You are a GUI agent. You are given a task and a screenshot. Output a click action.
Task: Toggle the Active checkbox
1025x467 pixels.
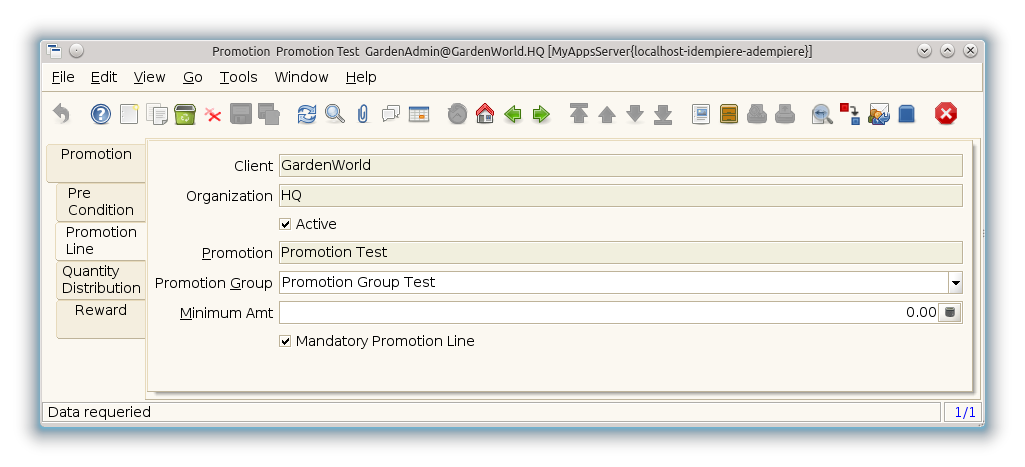(x=286, y=224)
